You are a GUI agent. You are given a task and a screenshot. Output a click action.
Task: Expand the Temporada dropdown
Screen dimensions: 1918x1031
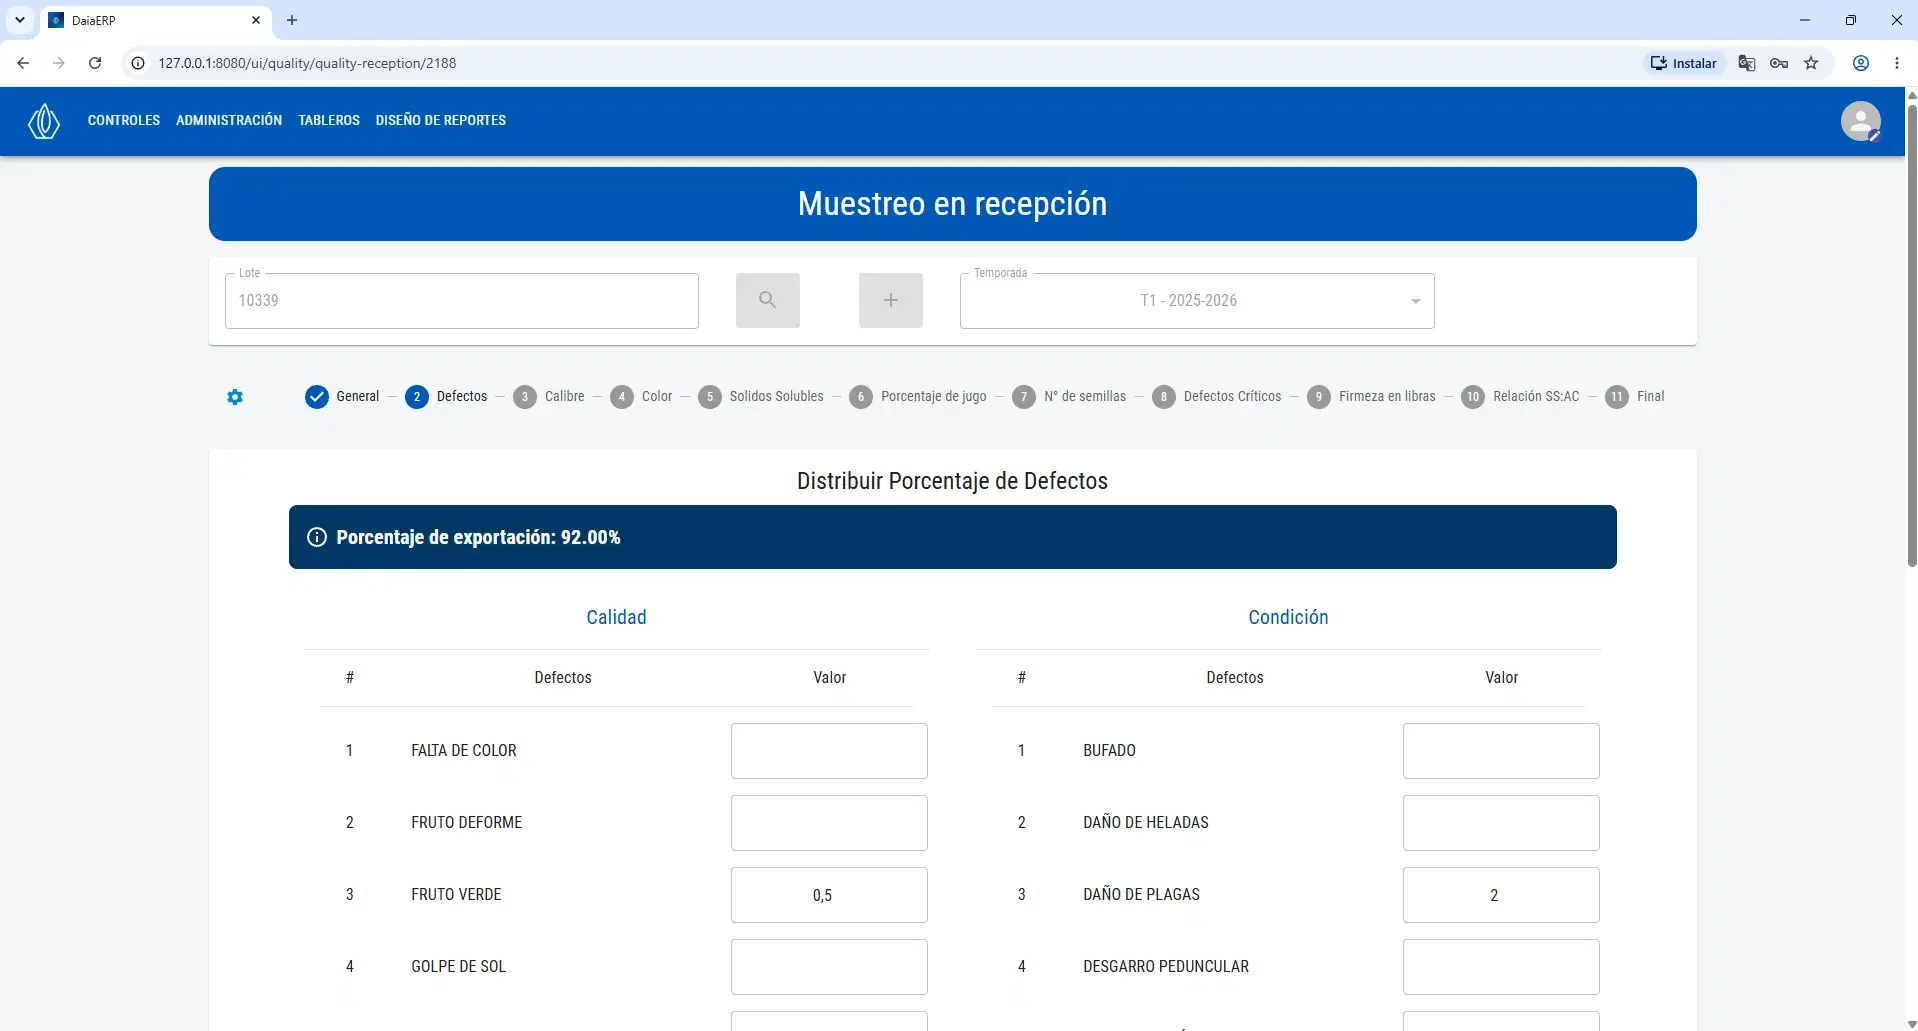(1197, 300)
